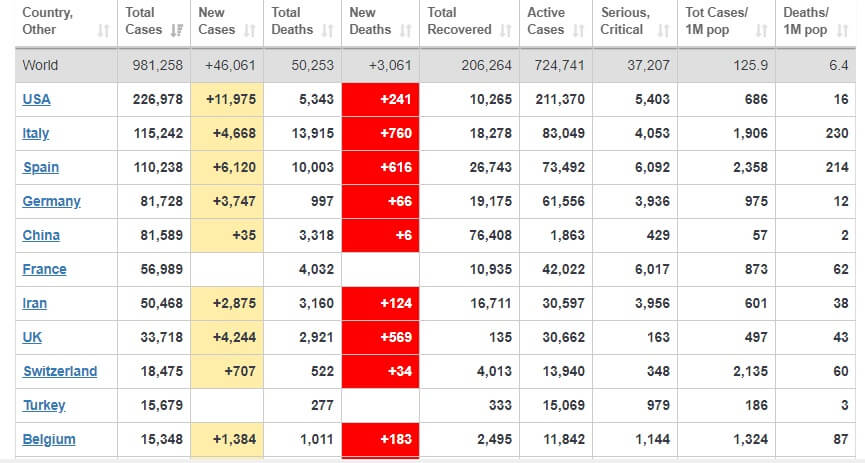The width and height of the screenshot is (865, 463).
Task: Click the red +760 New Deaths cell
Action: pyautogui.click(x=380, y=133)
